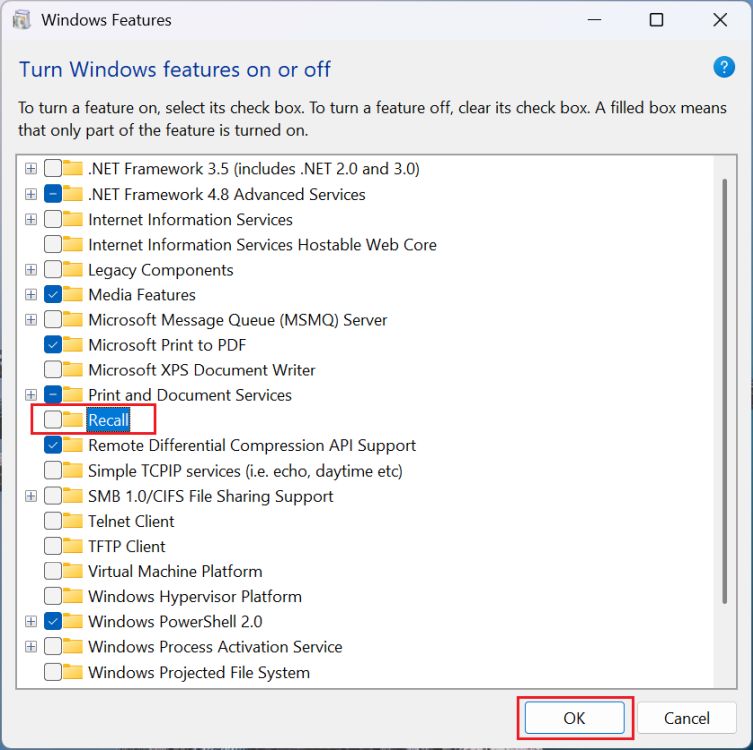The image size is (753, 750).
Task: Check the TFTP Client box
Action: 53,545
